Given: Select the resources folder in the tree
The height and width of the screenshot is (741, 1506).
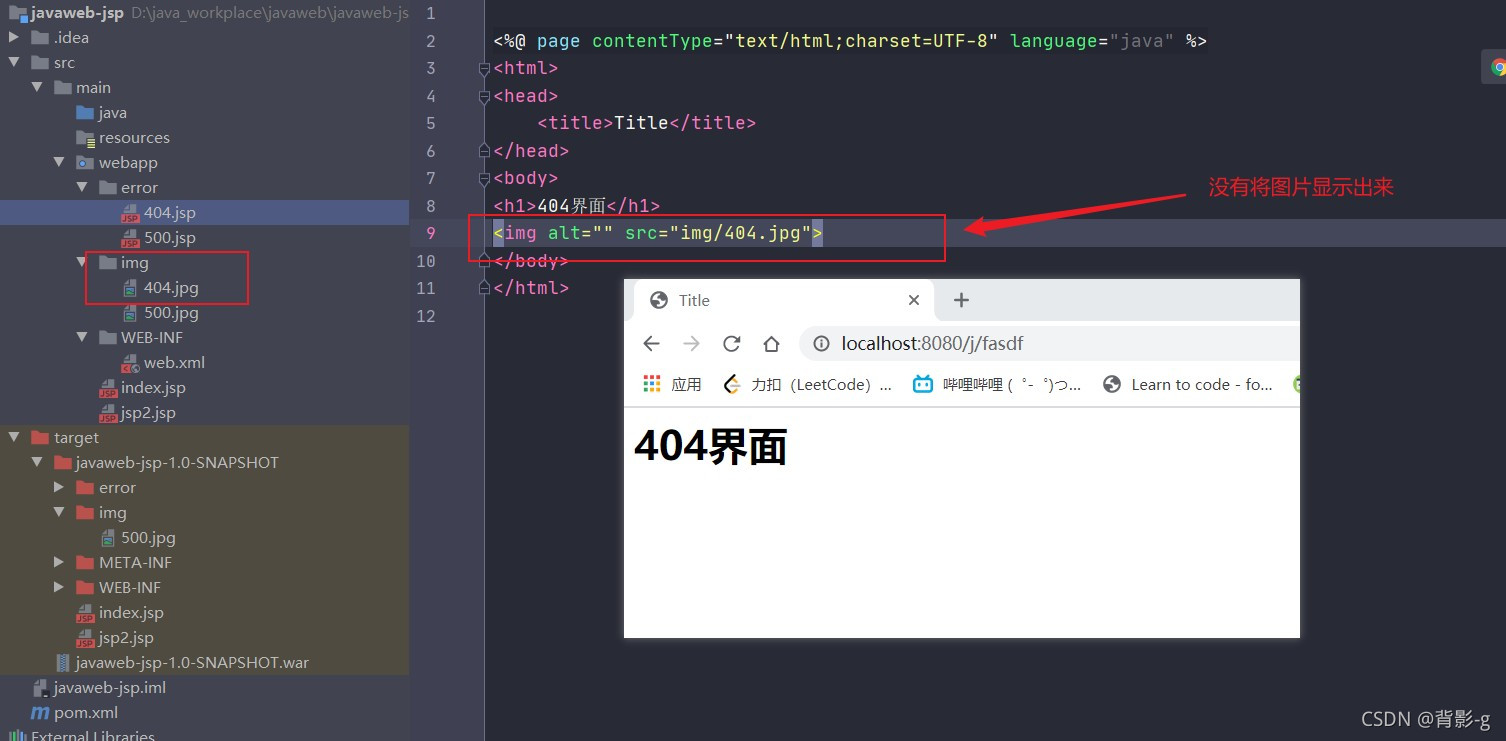Looking at the screenshot, I should click(134, 138).
